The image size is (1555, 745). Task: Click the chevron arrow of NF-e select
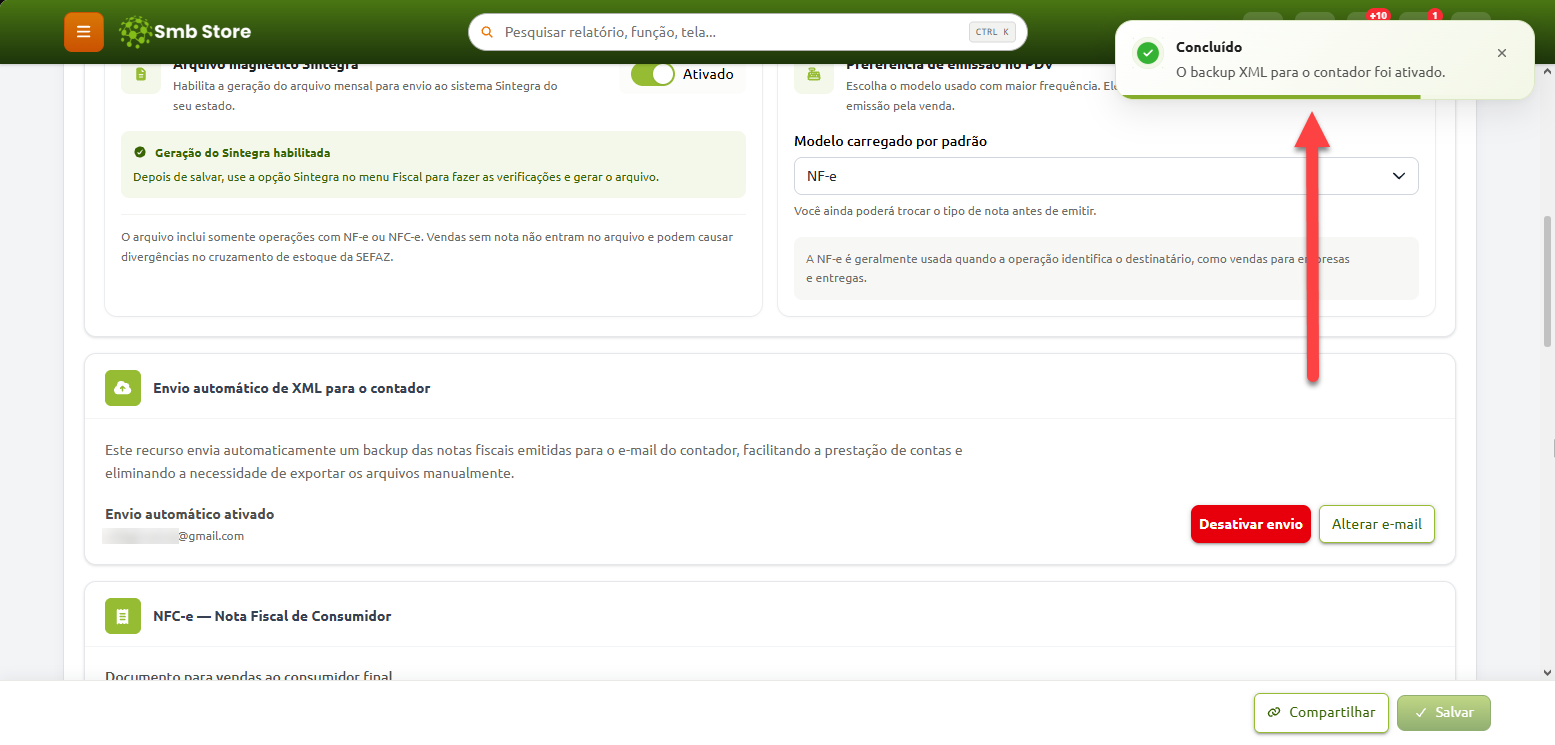pos(1399,176)
